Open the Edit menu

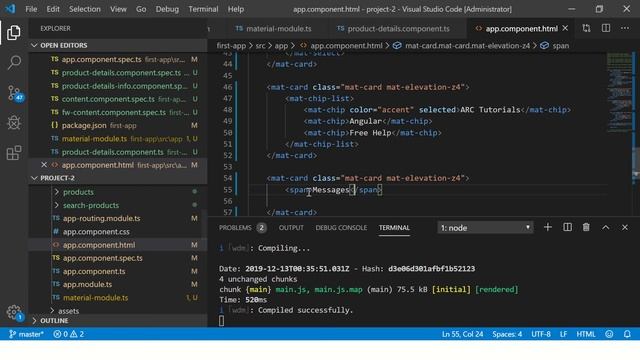[53, 9]
